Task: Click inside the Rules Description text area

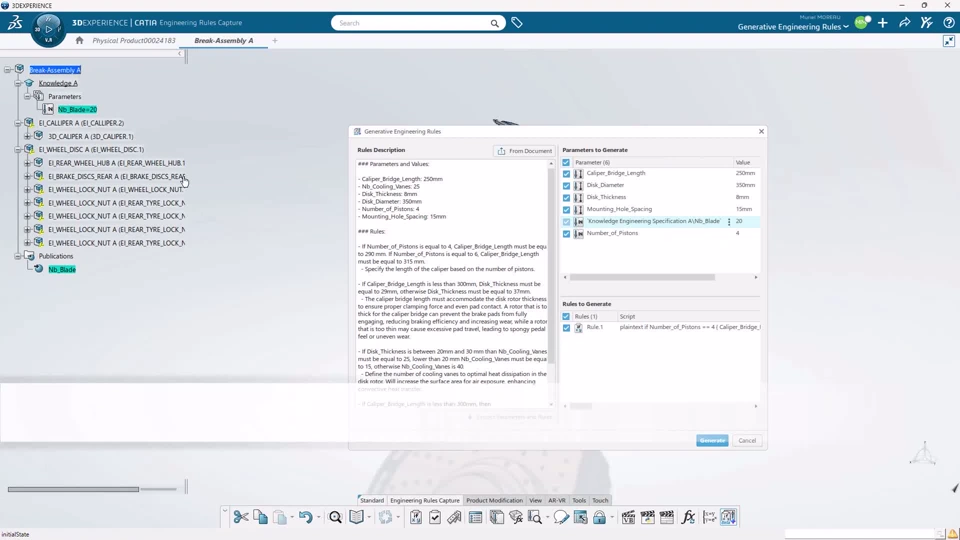Action: 452,285
